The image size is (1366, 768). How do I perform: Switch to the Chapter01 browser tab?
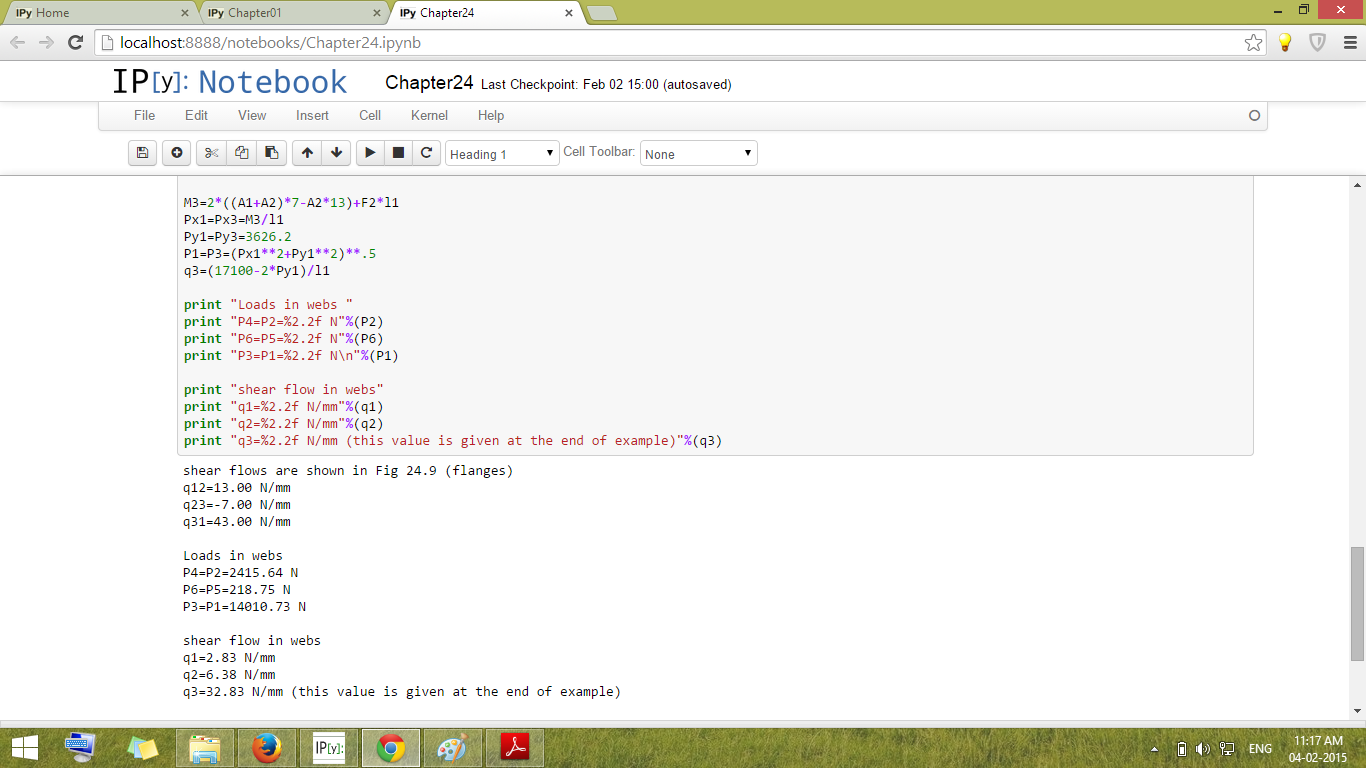[290, 13]
